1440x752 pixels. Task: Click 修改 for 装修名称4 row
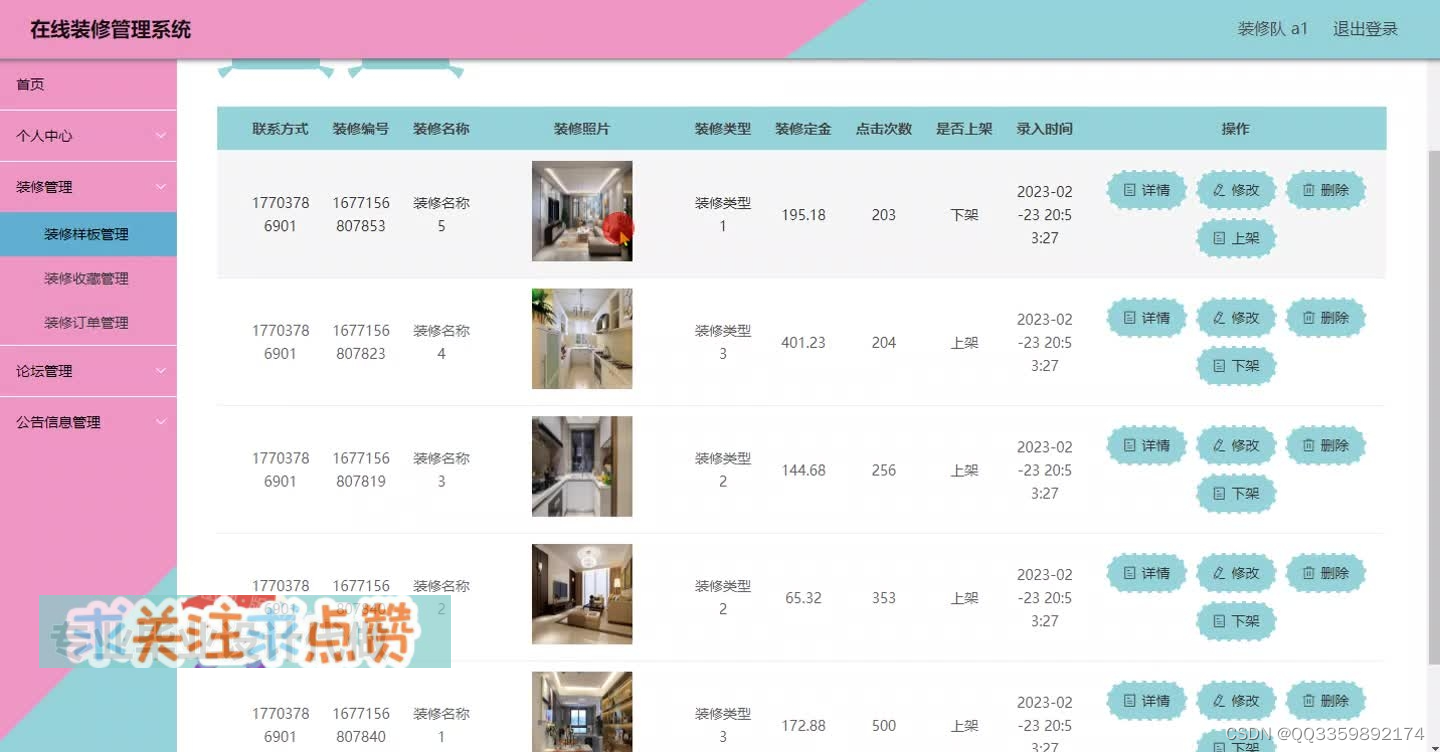[1236, 318]
